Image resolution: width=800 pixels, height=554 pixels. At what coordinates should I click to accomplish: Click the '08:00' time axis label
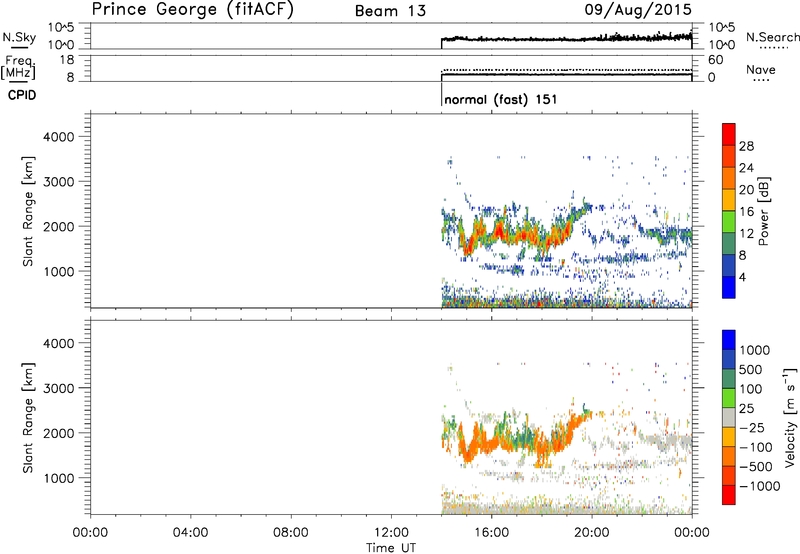pos(291,533)
